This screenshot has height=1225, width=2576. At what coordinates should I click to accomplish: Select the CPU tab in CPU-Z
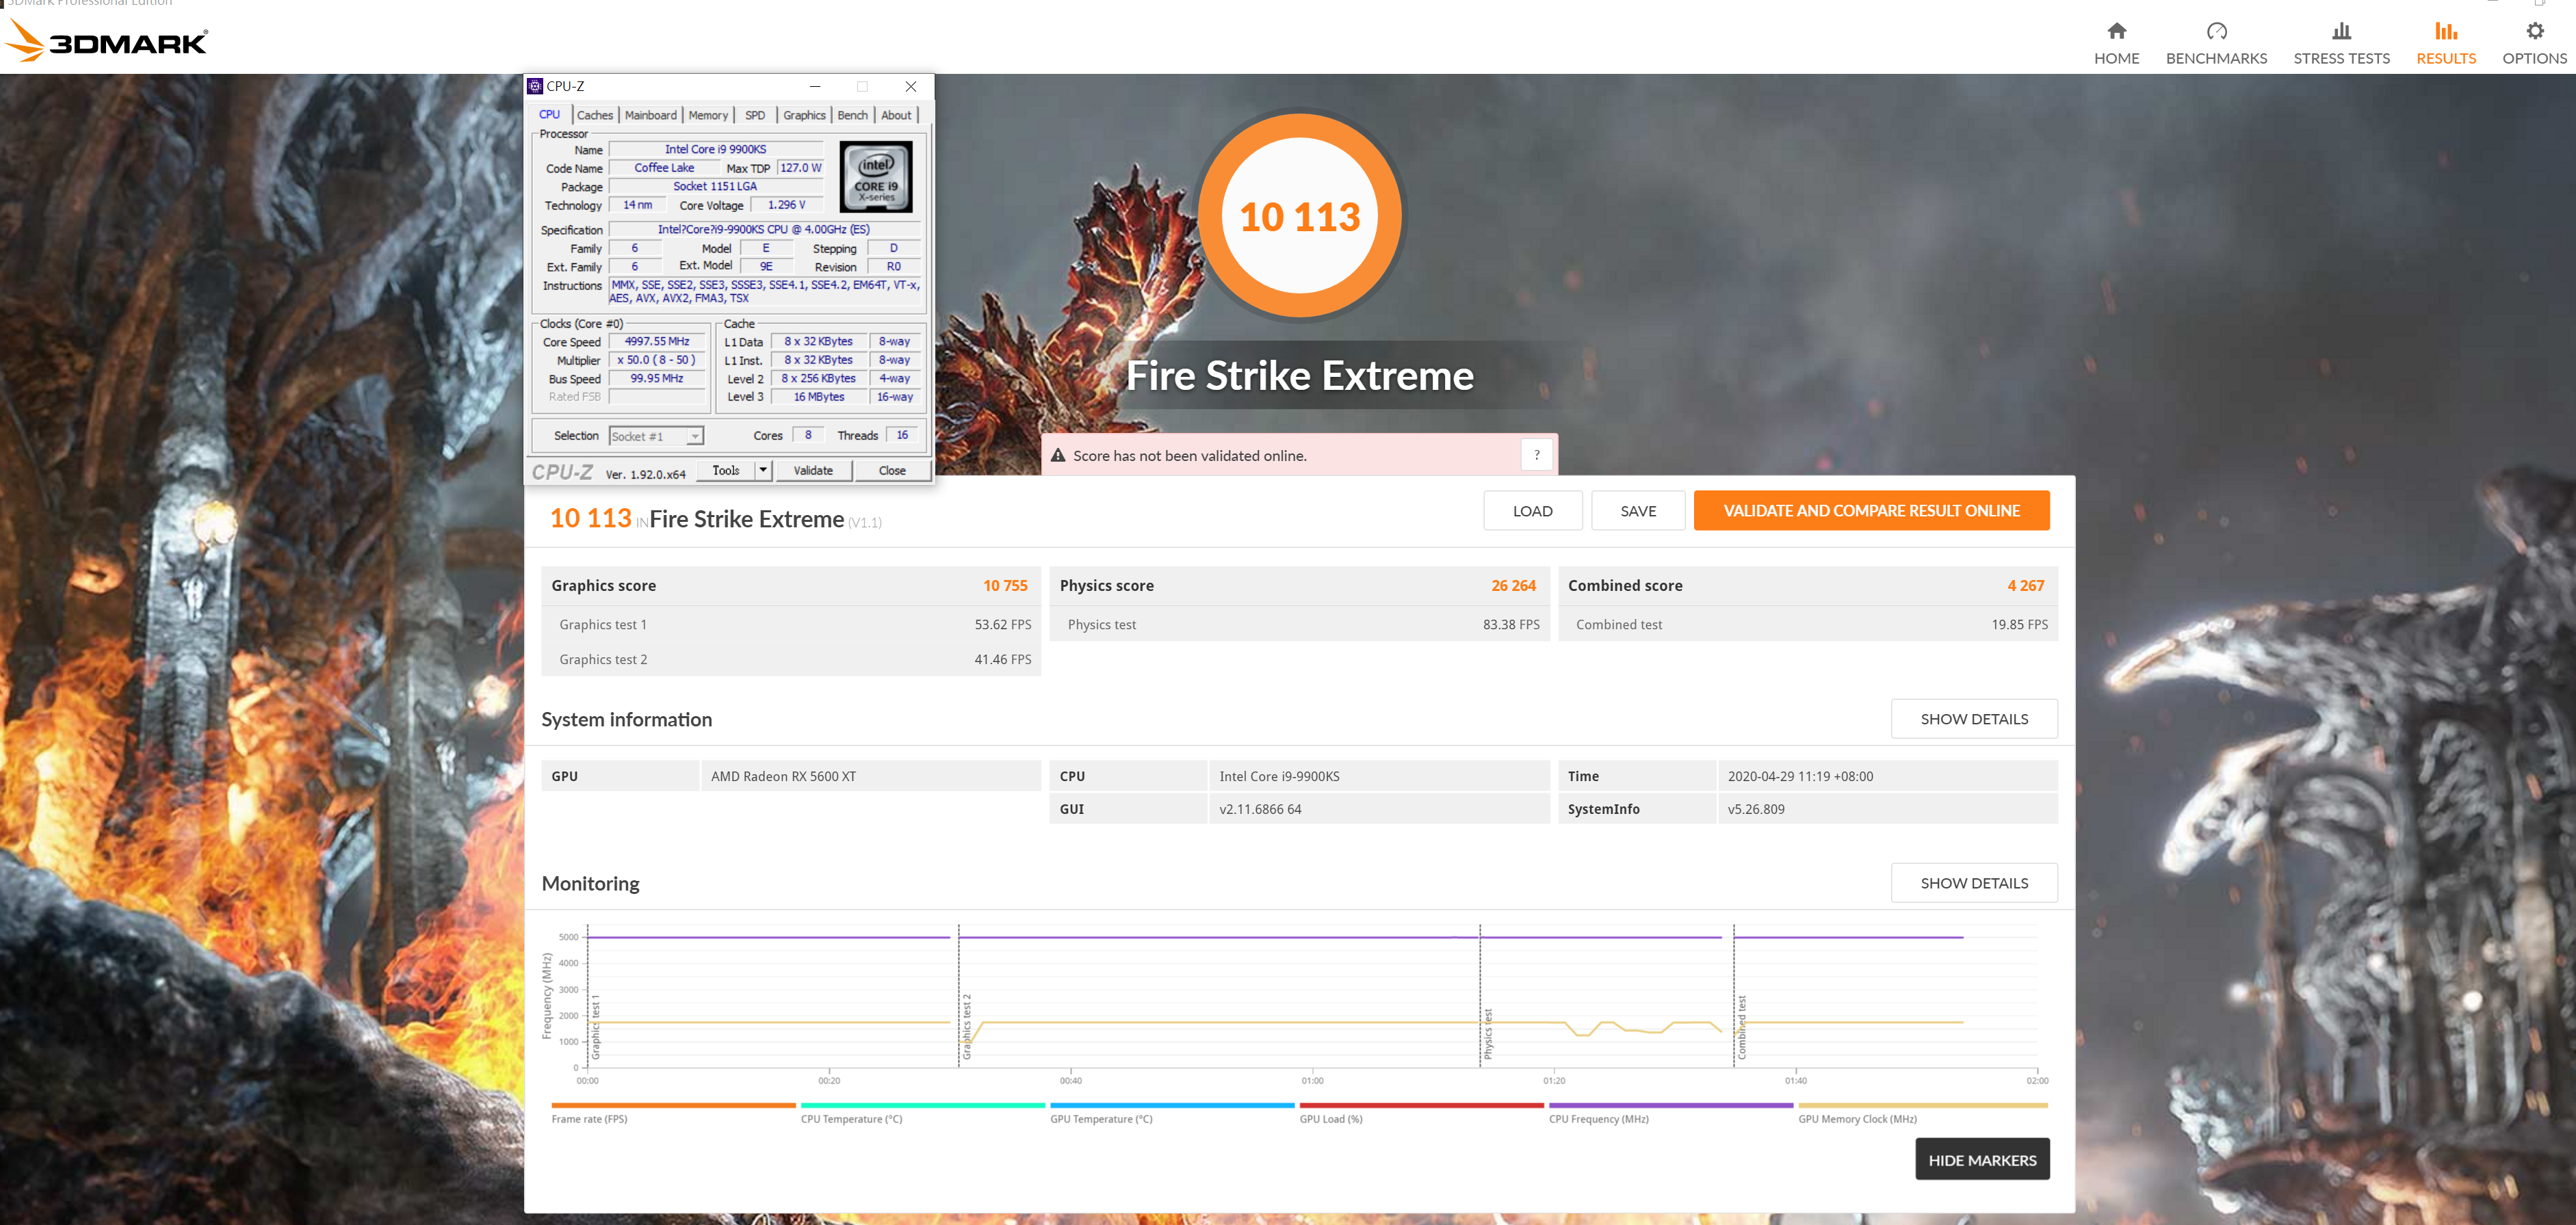tap(550, 114)
